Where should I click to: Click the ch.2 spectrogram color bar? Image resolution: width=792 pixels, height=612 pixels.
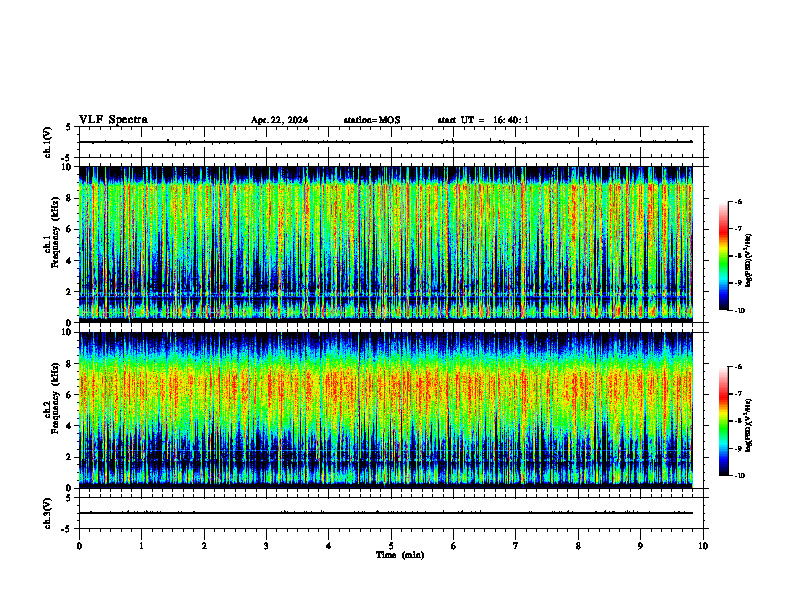click(724, 421)
